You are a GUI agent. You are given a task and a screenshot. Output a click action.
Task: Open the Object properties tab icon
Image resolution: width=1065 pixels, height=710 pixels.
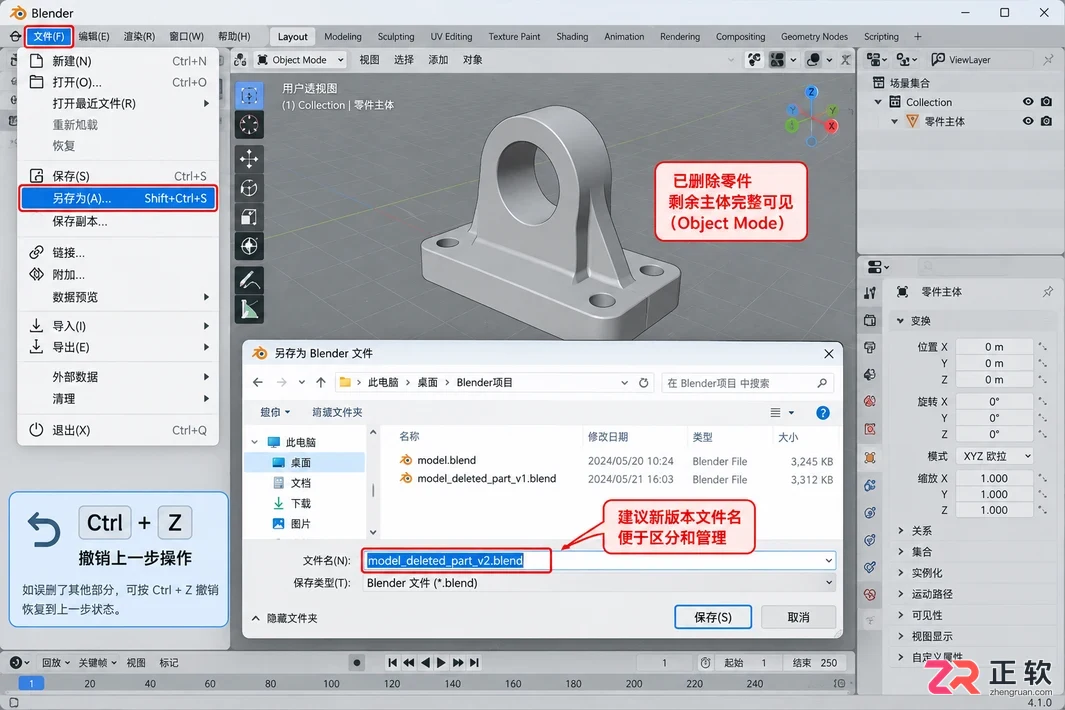pyautogui.click(x=870, y=457)
